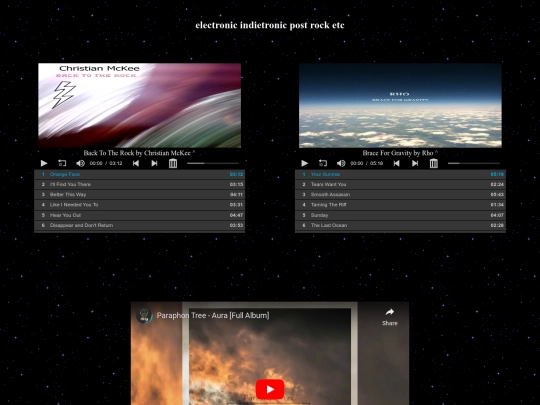Select track Orange Face
The image size is (540, 405).
click(x=139, y=174)
